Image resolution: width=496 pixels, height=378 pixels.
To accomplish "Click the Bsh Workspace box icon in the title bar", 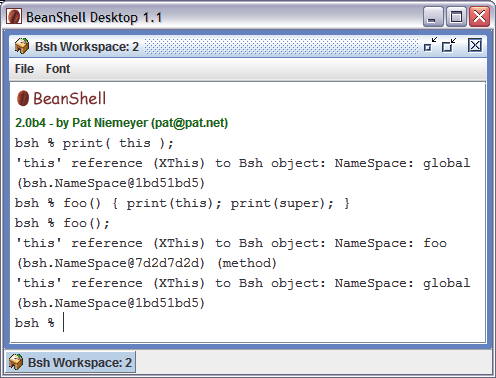I will pos(22,46).
